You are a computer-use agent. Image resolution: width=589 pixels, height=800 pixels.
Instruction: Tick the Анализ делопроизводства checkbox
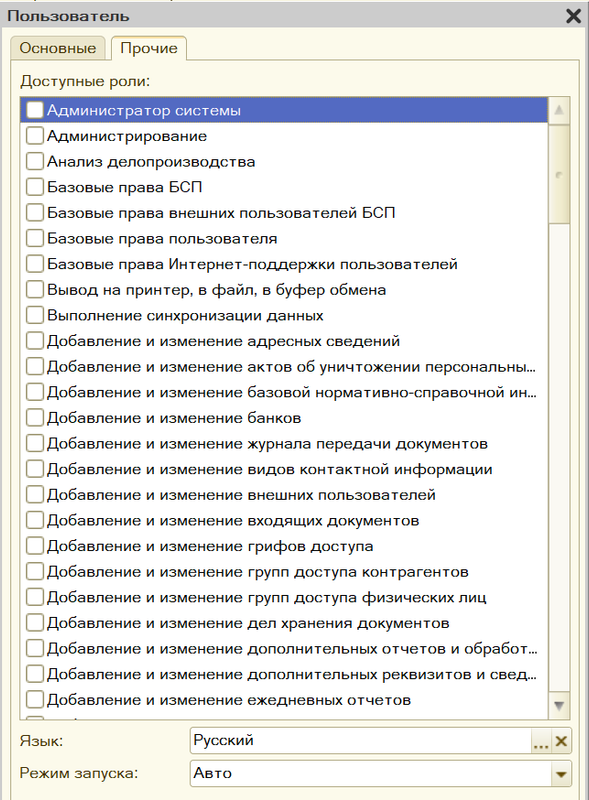click(x=35, y=161)
